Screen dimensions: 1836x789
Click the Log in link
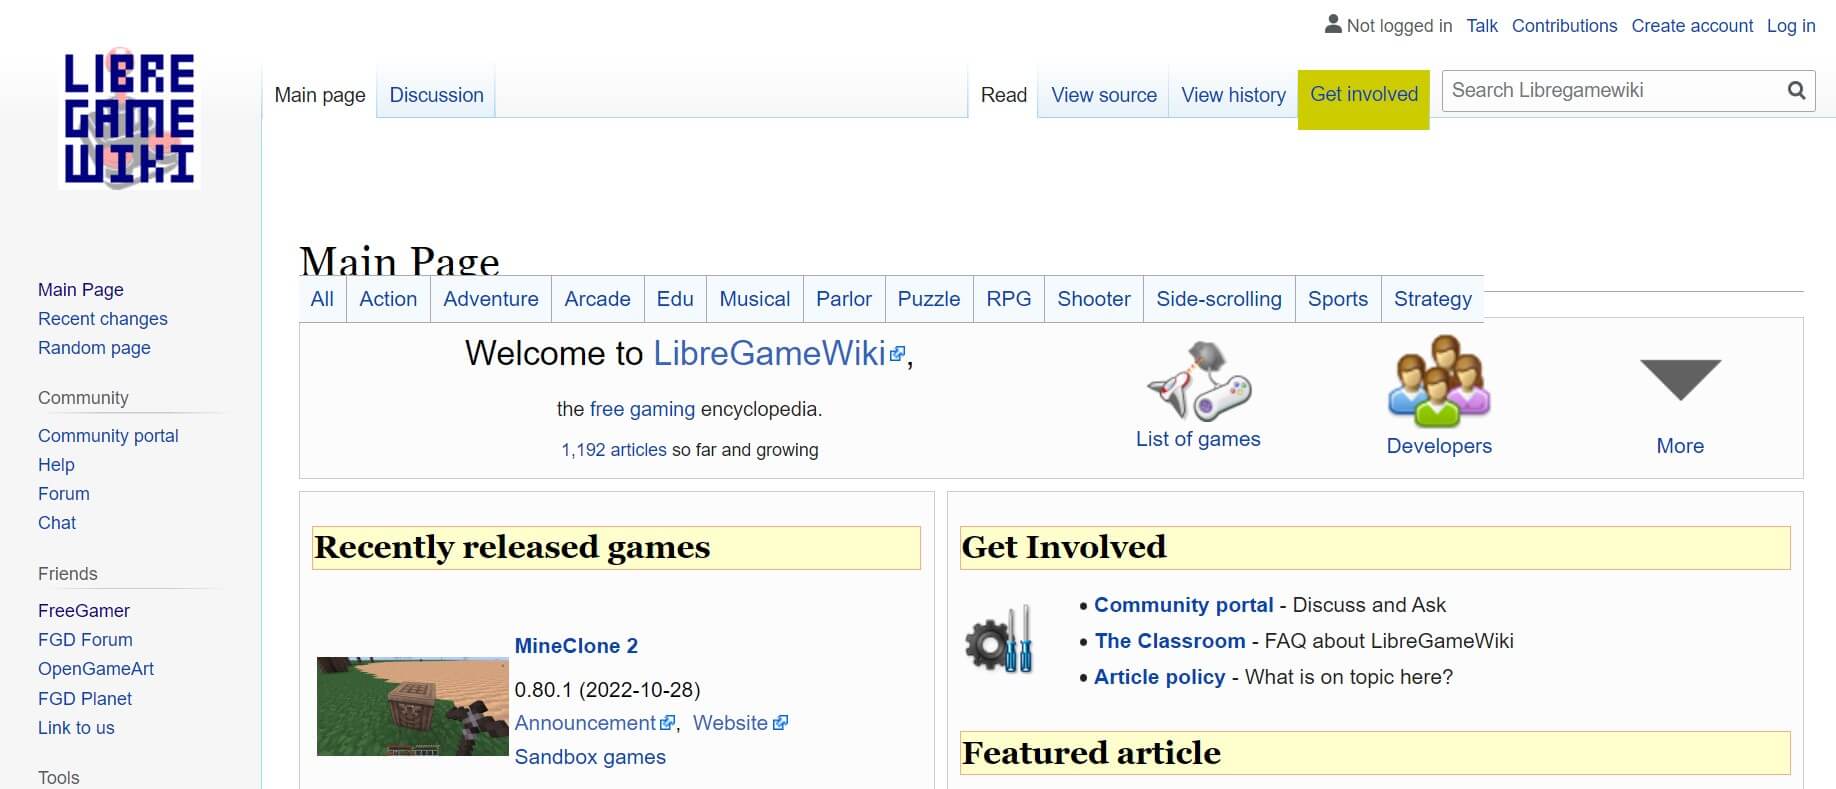(1791, 26)
